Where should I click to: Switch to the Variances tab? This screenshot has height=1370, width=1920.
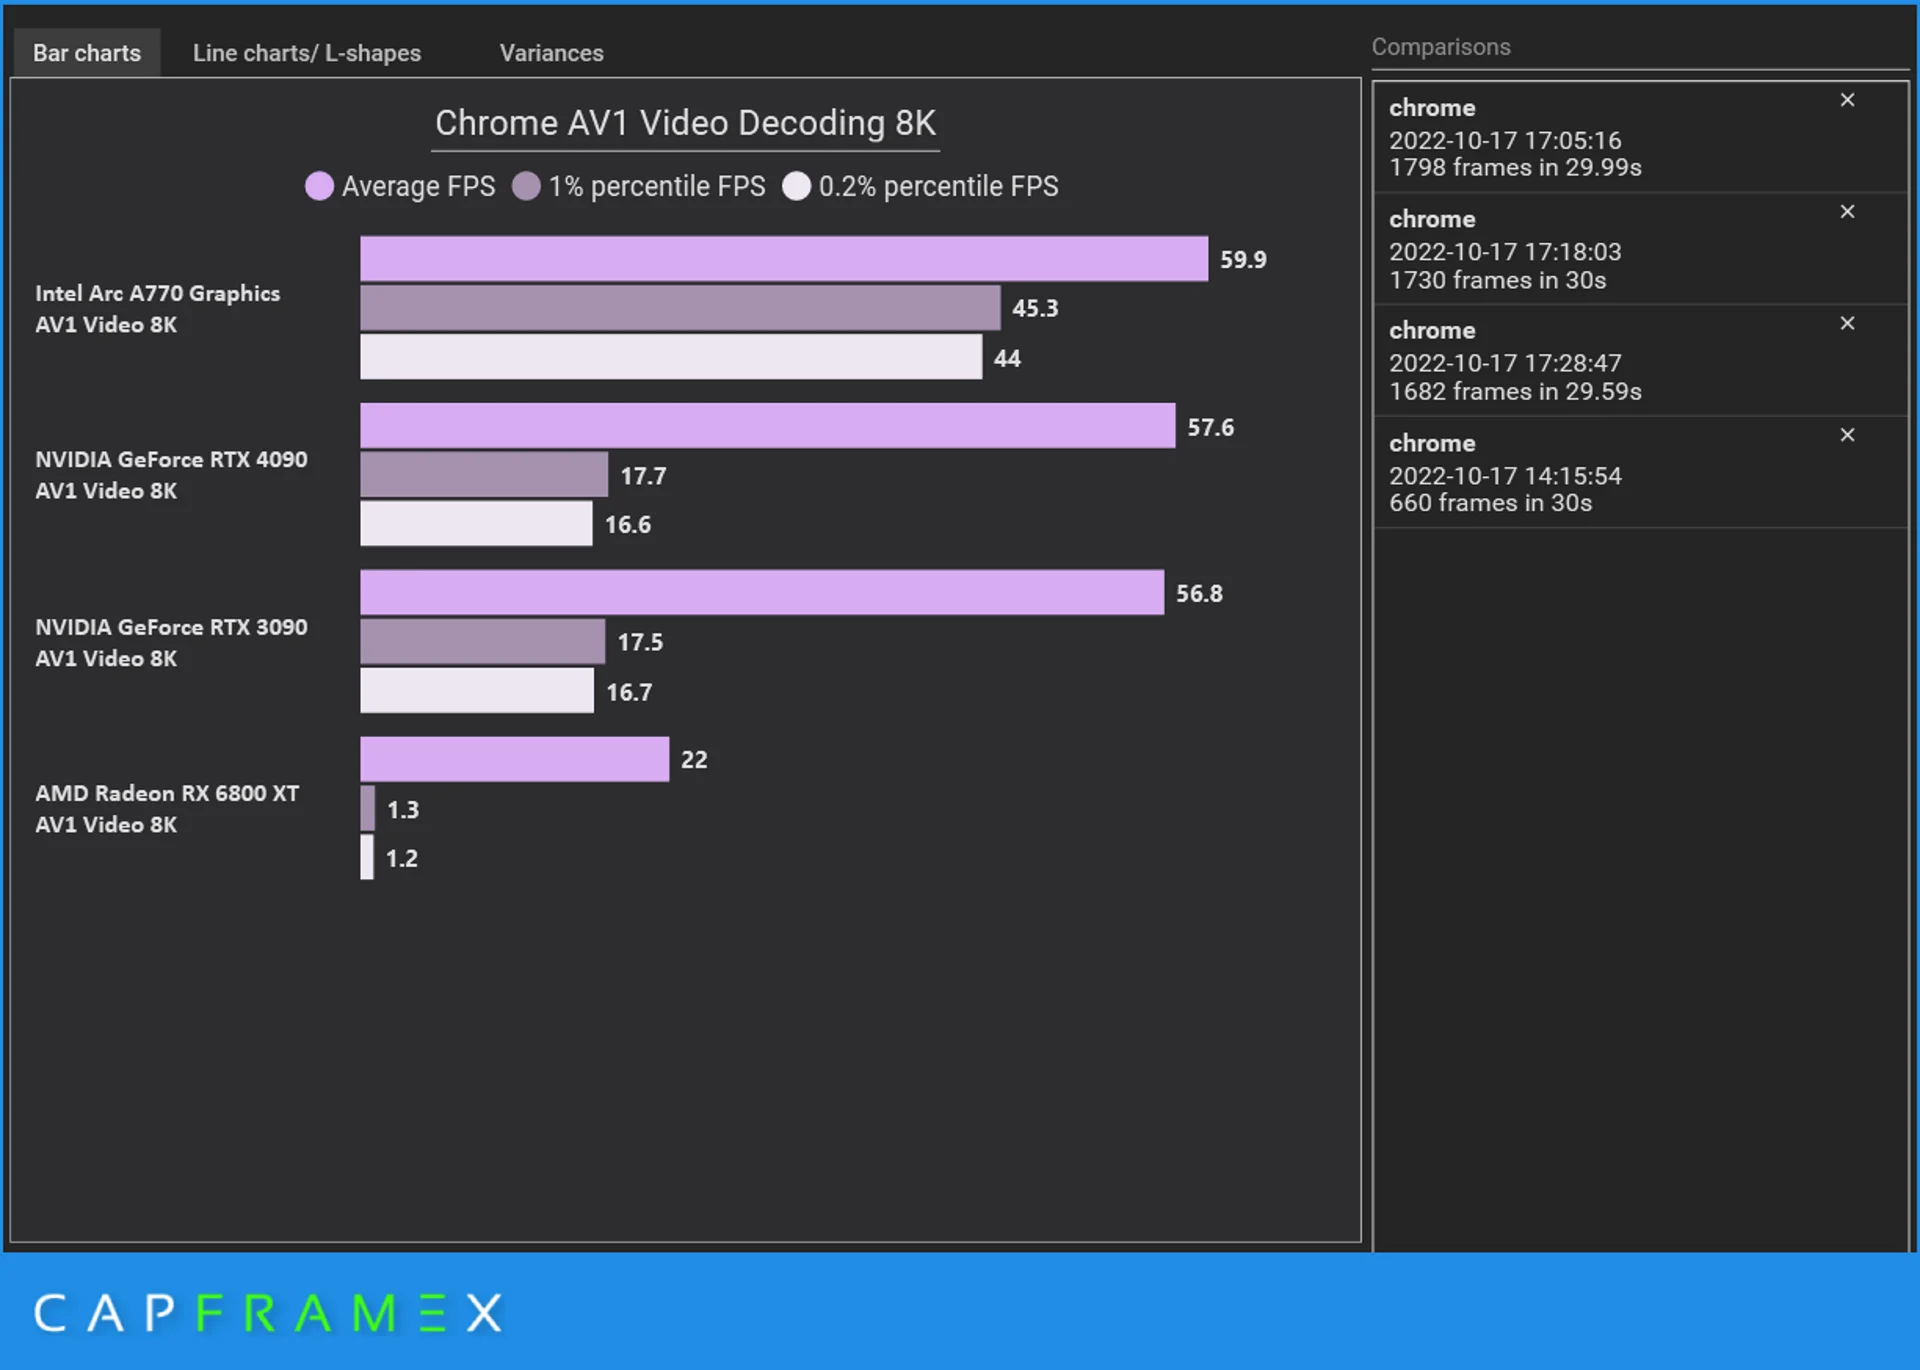551,52
